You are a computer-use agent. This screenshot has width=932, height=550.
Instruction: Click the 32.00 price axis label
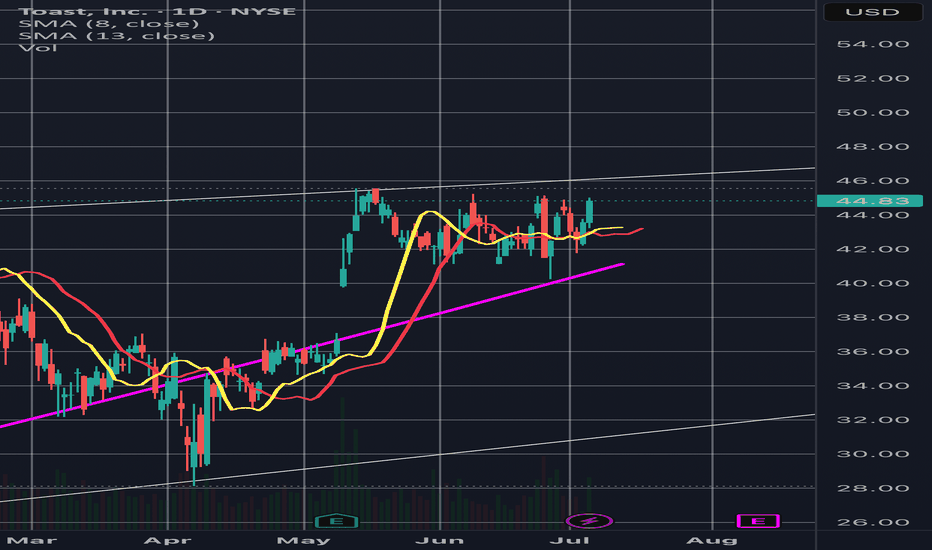pos(873,420)
